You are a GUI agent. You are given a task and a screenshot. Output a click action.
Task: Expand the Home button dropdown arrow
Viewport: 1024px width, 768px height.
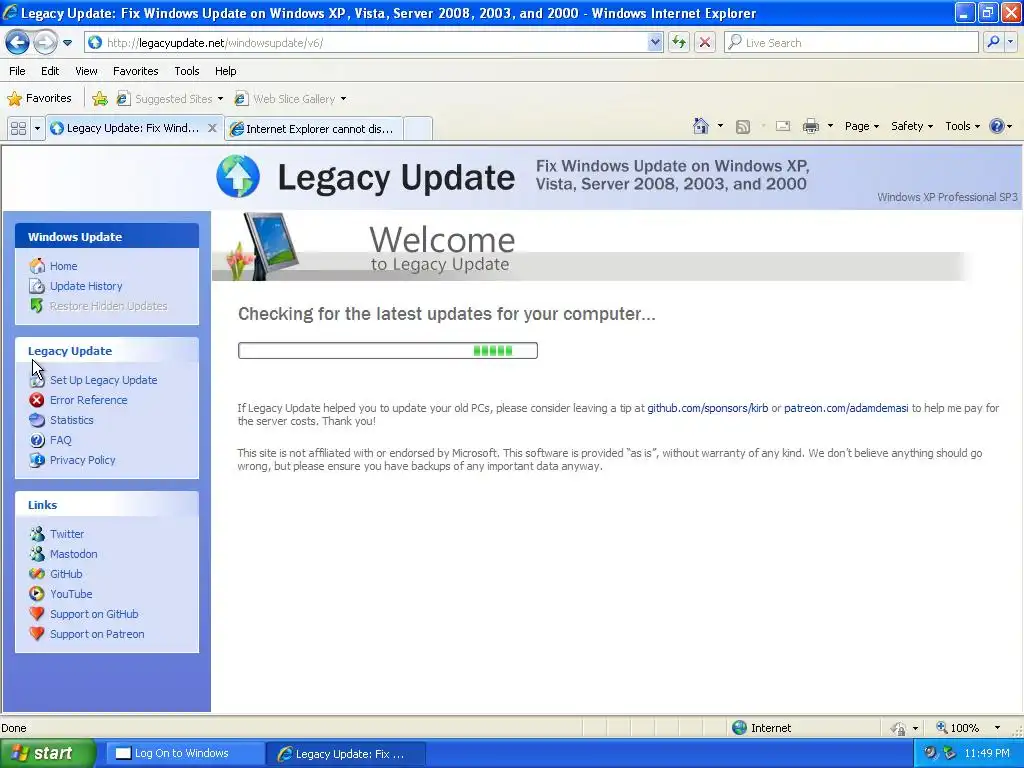720,126
